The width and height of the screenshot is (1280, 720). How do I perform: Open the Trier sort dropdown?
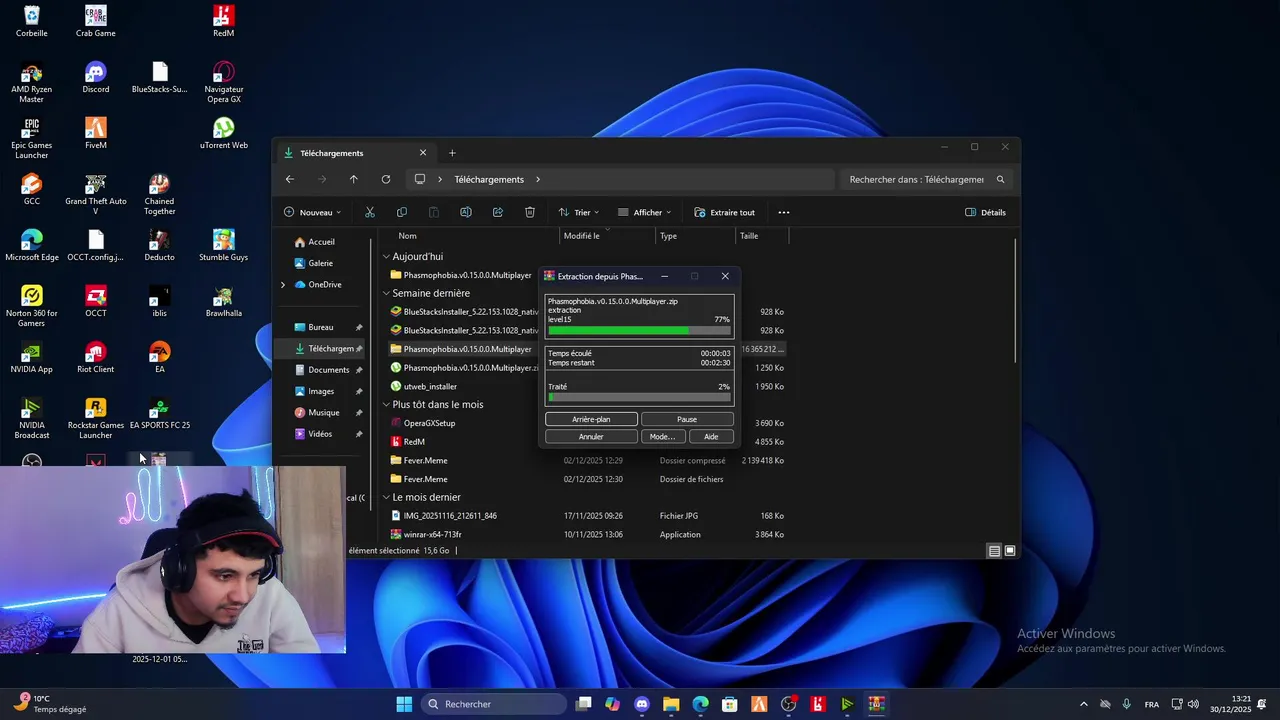(x=579, y=212)
